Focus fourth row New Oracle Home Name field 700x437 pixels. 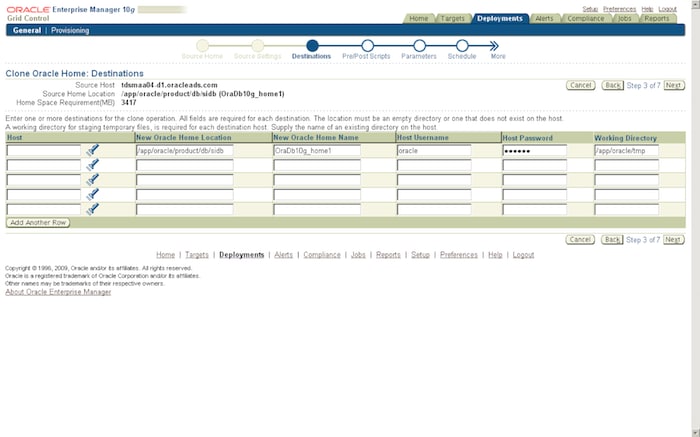[317, 194]
